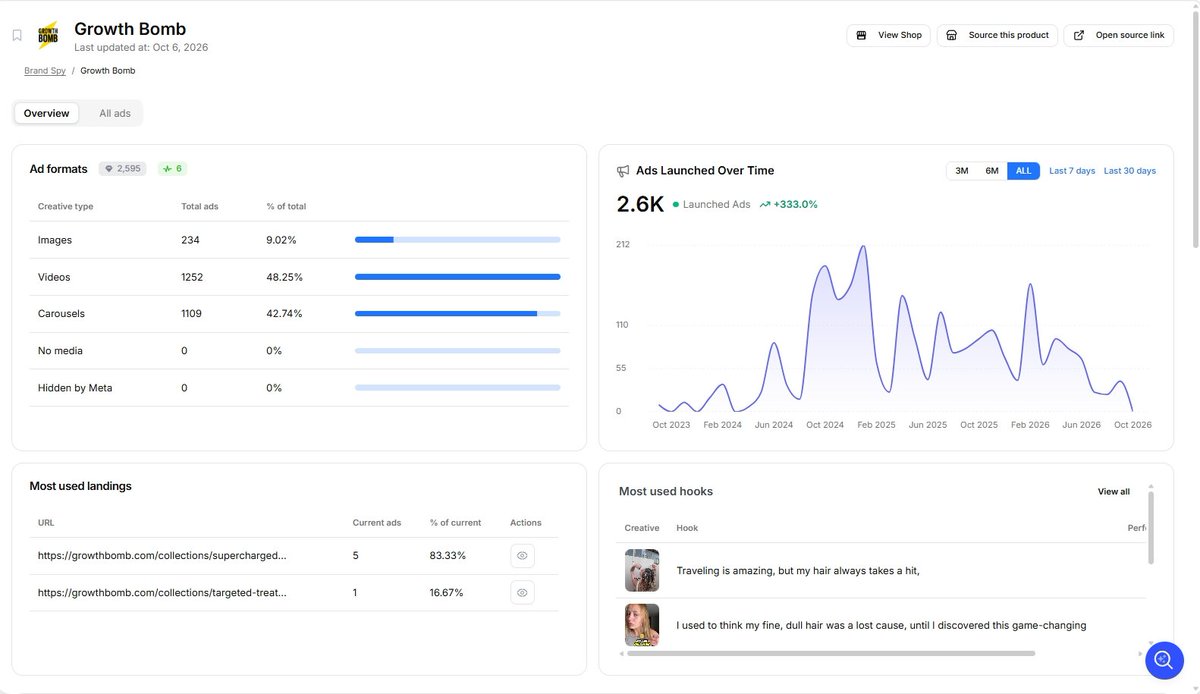Click the Hidden by Meta row label
Image resolution: width=1200 pixels, height=694 pixels.
(x=75, y=388)
